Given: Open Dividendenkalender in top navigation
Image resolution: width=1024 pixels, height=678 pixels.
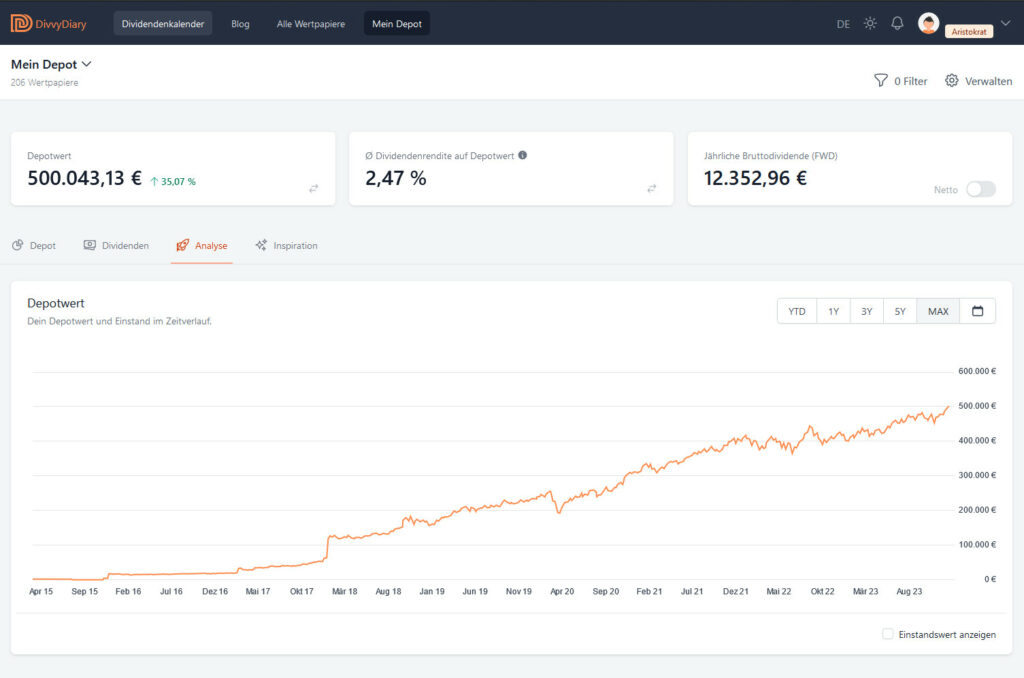Looking at the screenshot, I should coord(163,24).
